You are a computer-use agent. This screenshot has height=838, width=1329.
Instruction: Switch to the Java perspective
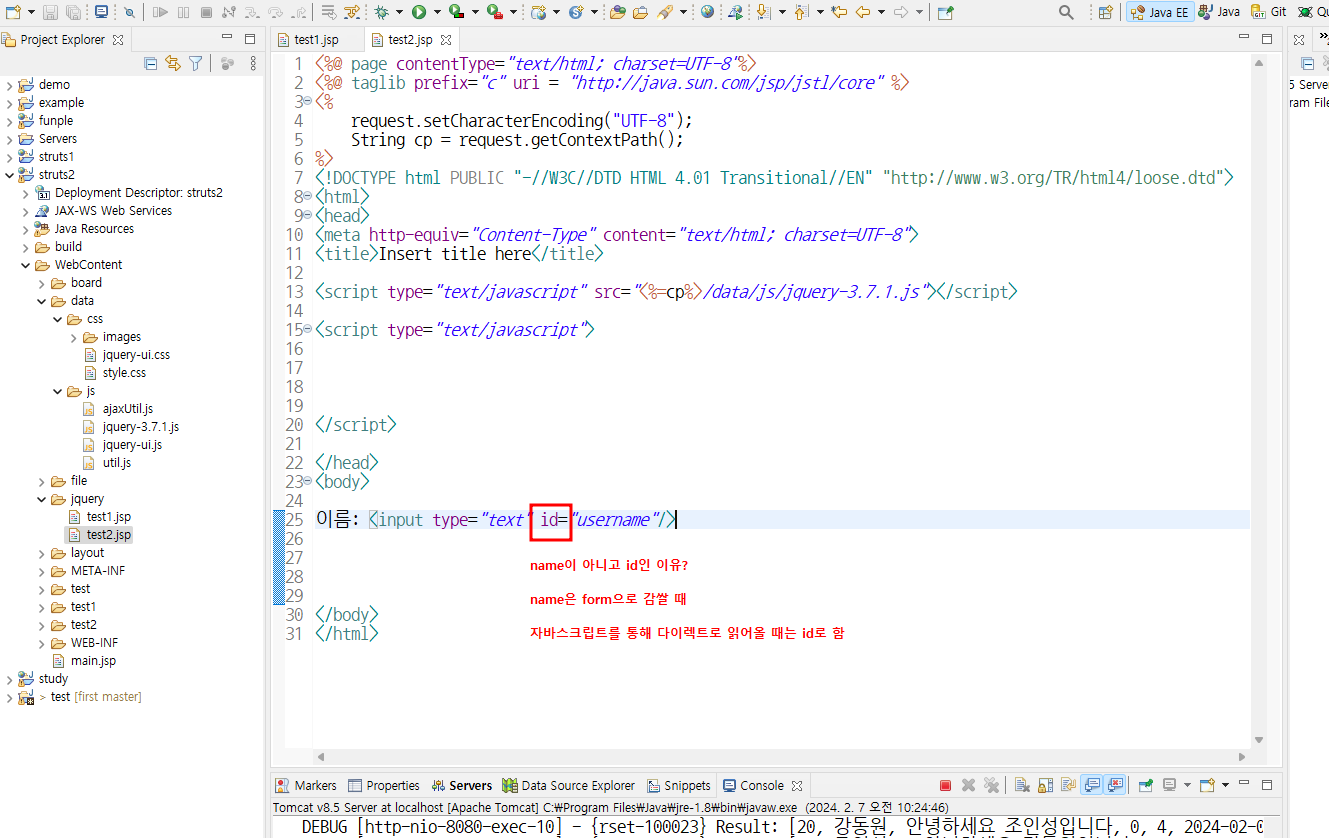(1218, 12)
